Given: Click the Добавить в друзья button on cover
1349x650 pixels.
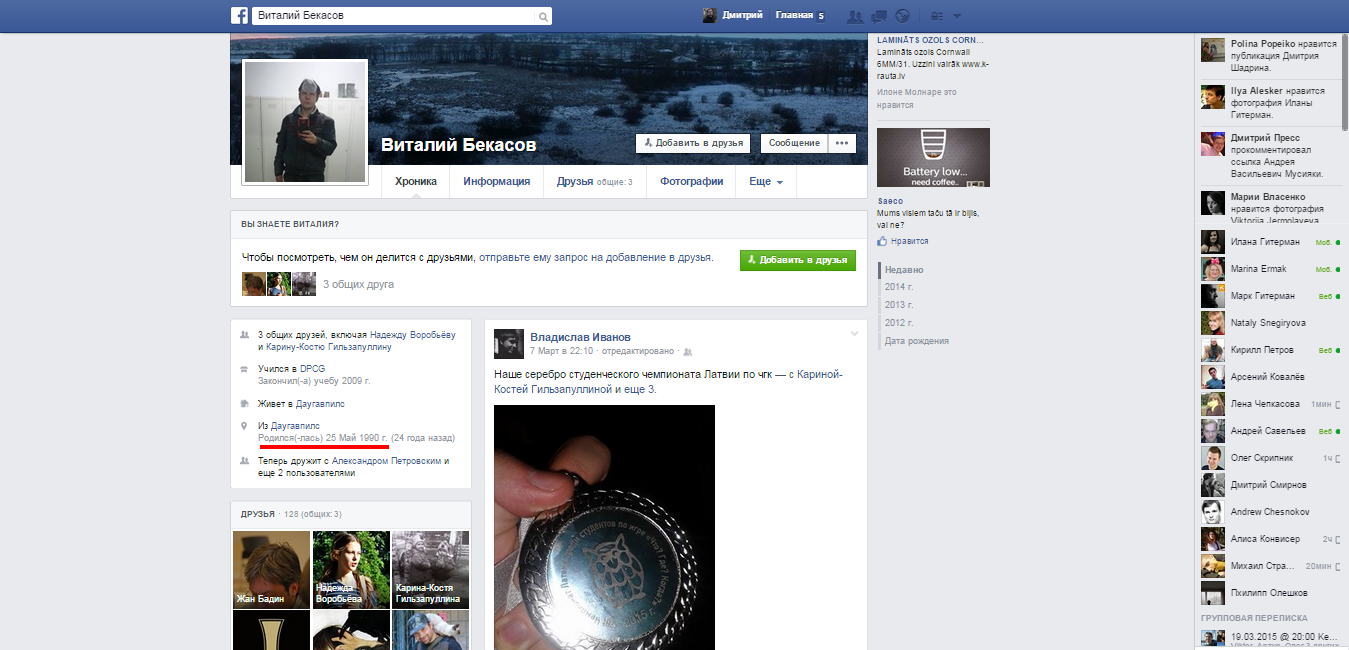Looking at the screenshot, I should point(694,143).
